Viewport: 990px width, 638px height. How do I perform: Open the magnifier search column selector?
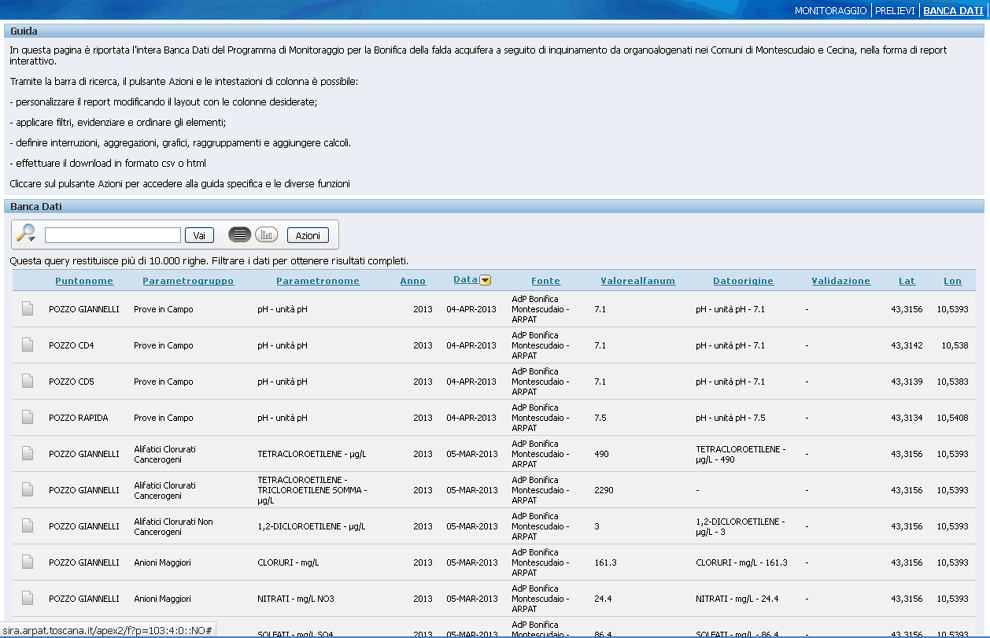26,234
